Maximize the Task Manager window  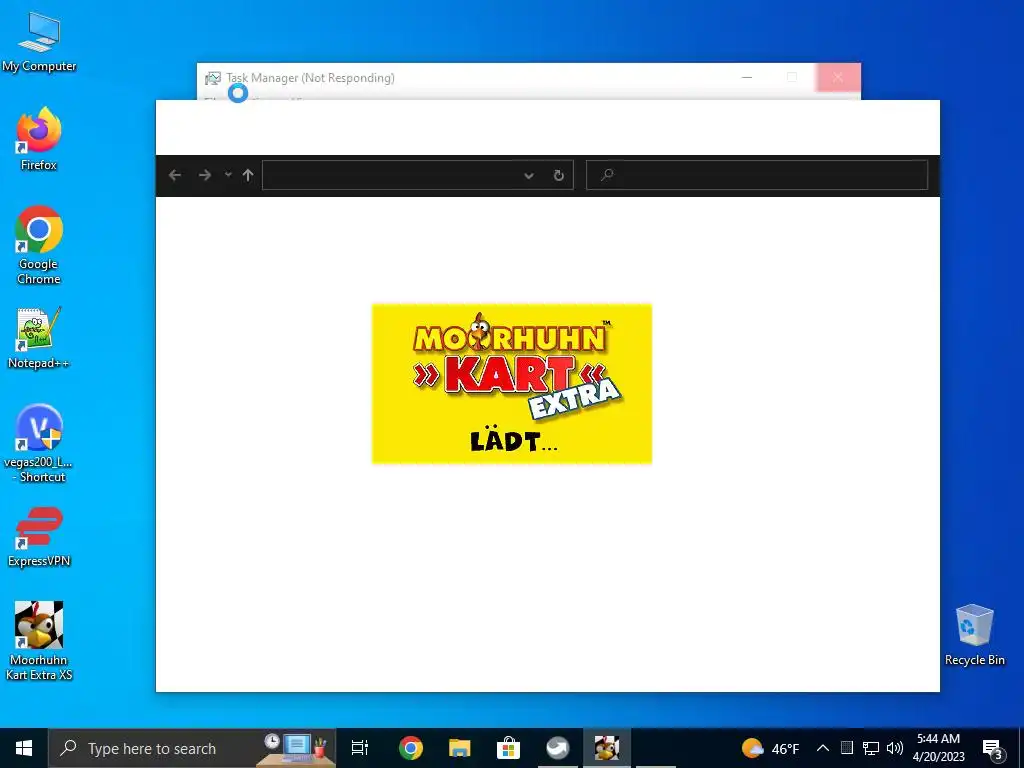coord(792,78)
